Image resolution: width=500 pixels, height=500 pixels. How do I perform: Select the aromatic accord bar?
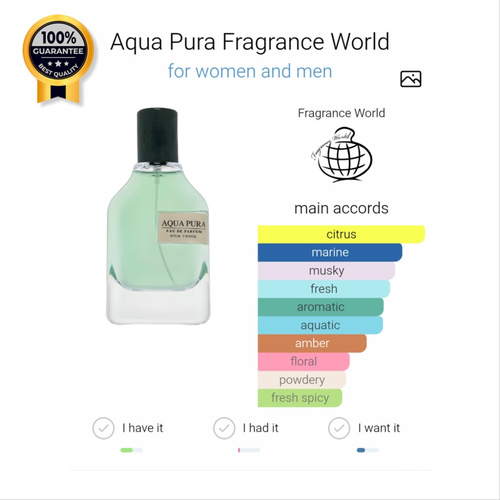[321, 307]
